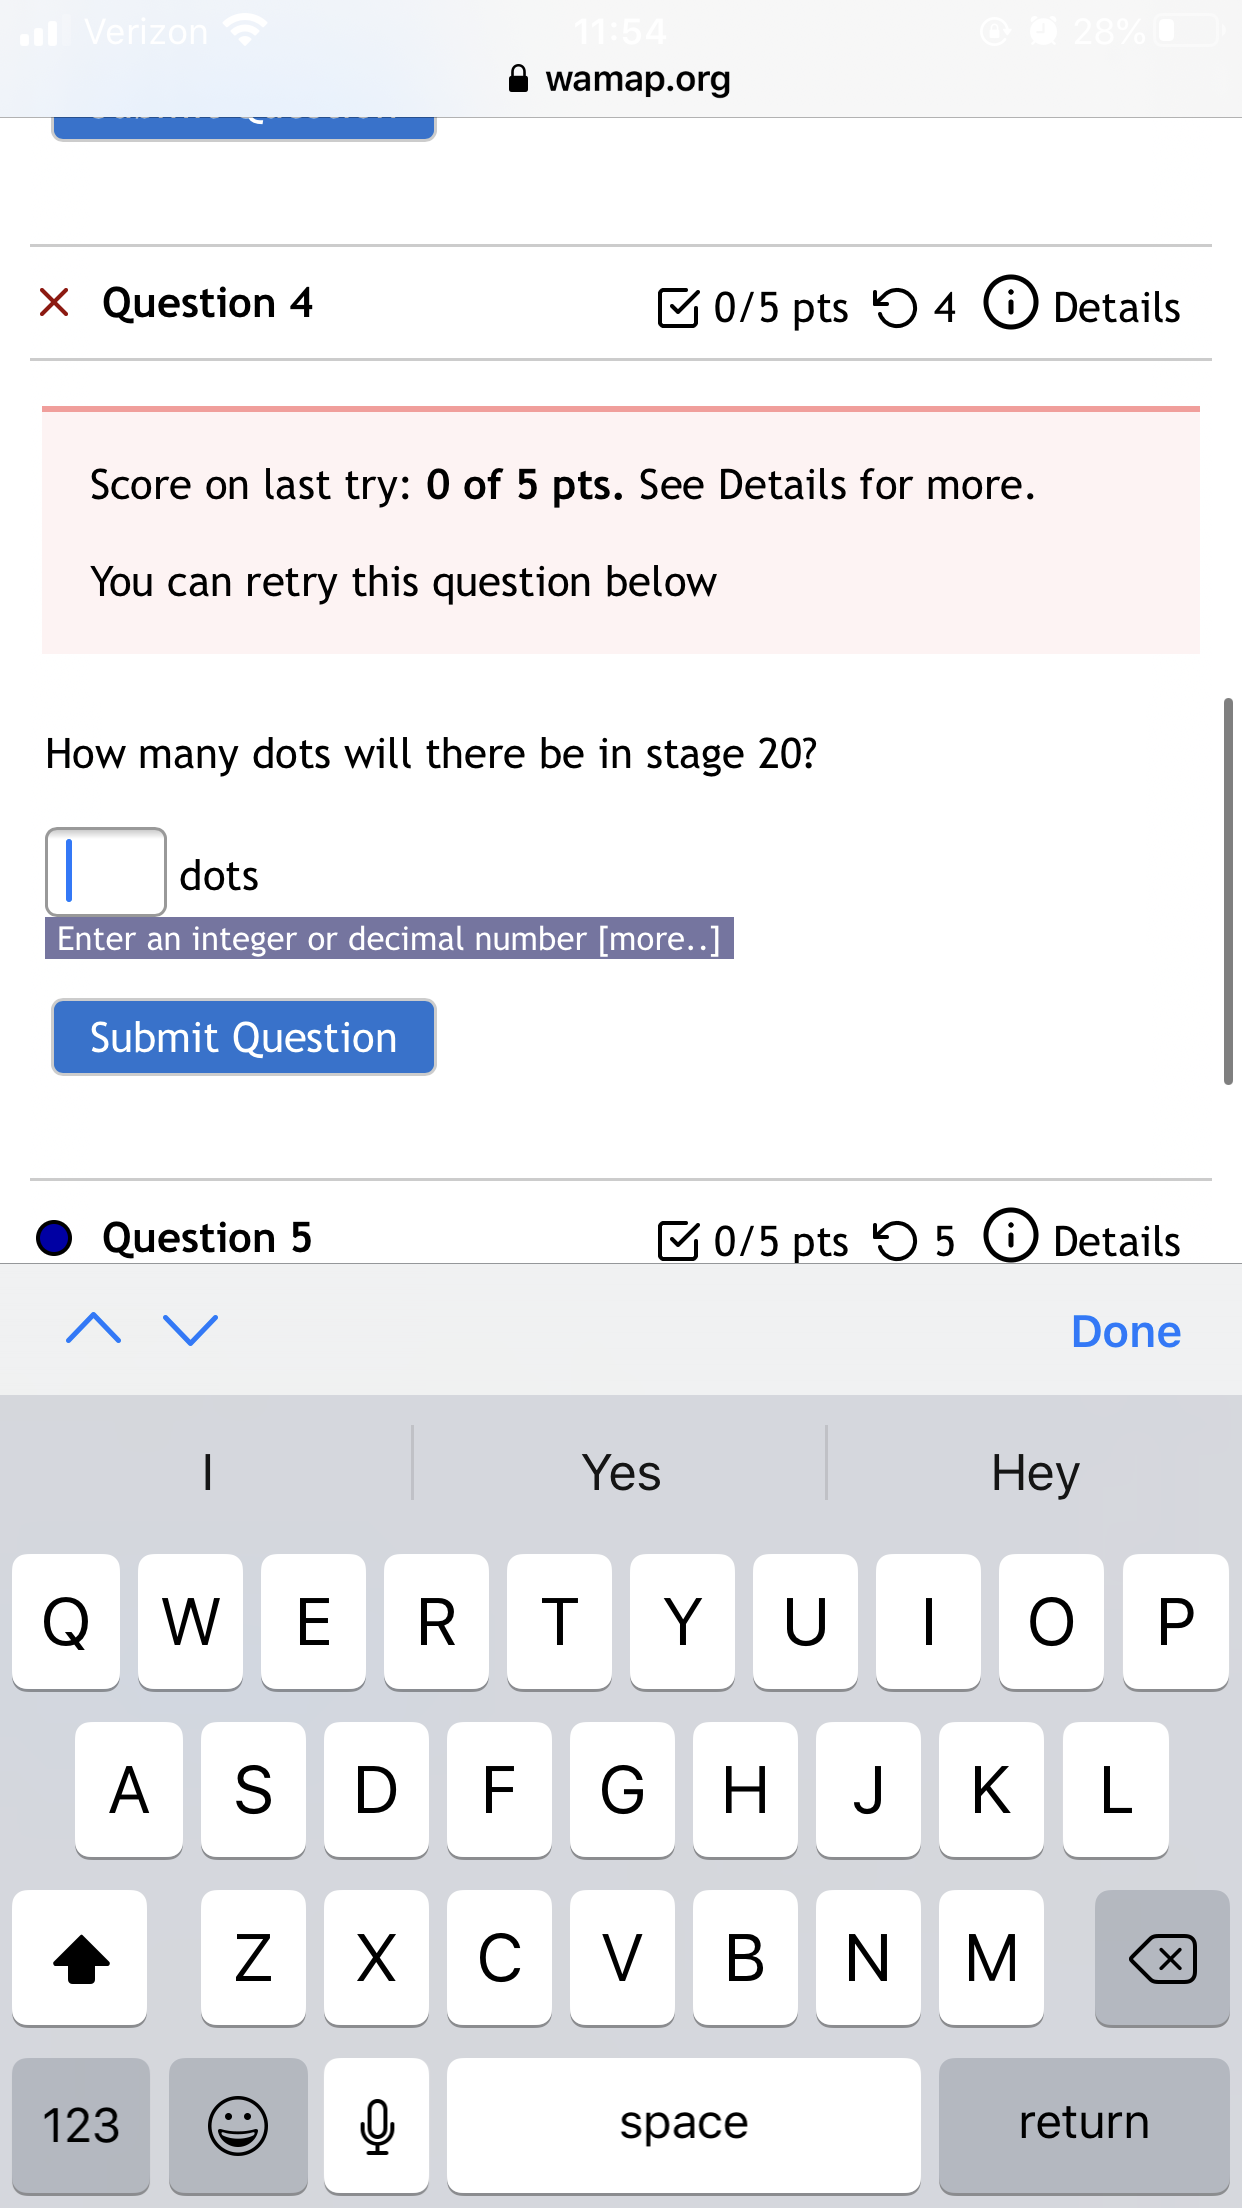
Task: Open the emoji keyboard
Action: [x=238, y=2125]
